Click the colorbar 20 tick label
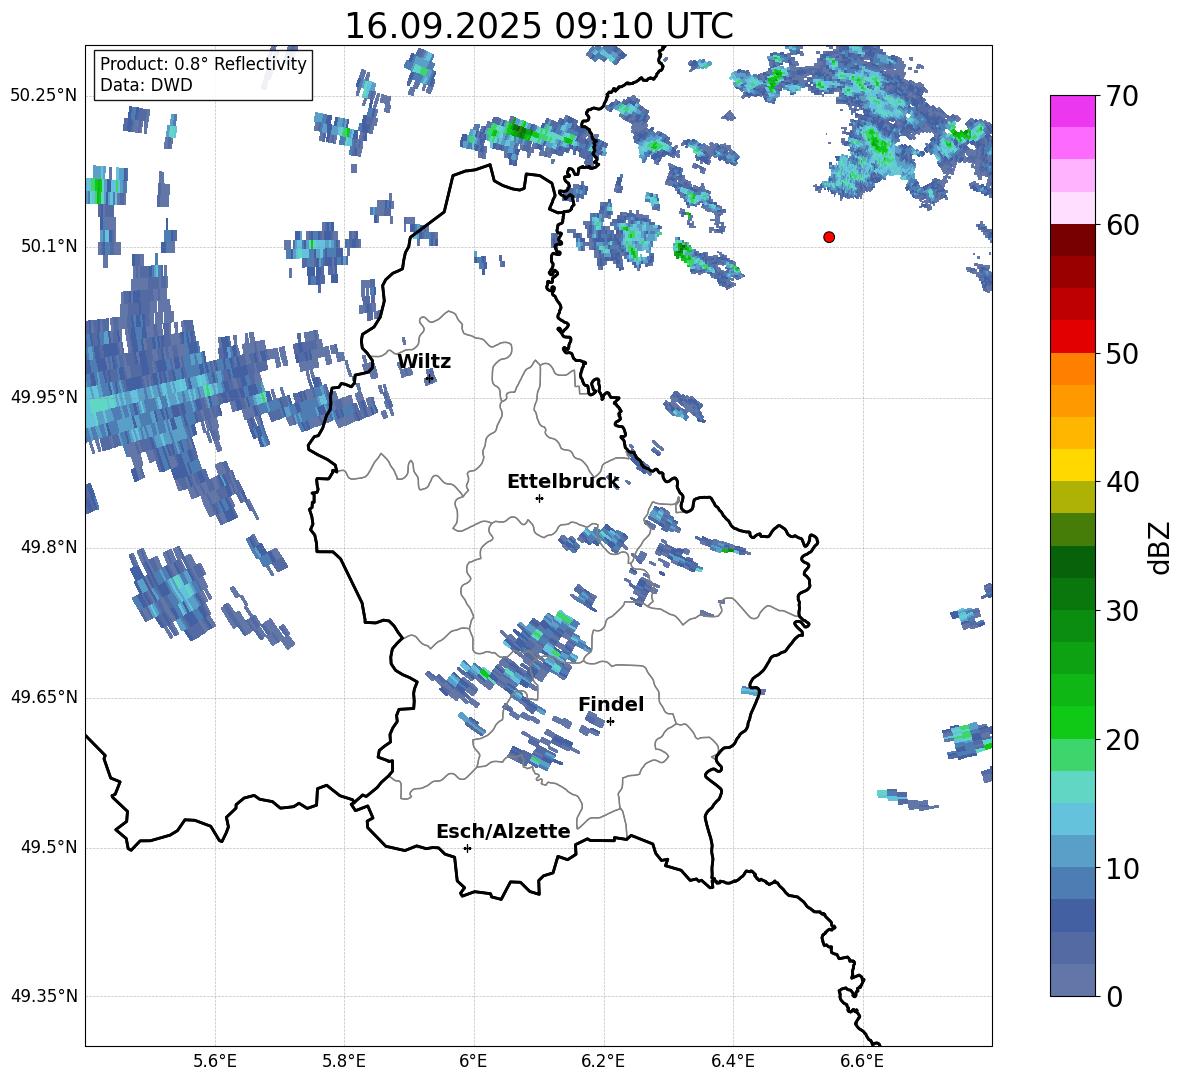Viewport: 1184px width, 1081px height. click(x=1122, y=739)
